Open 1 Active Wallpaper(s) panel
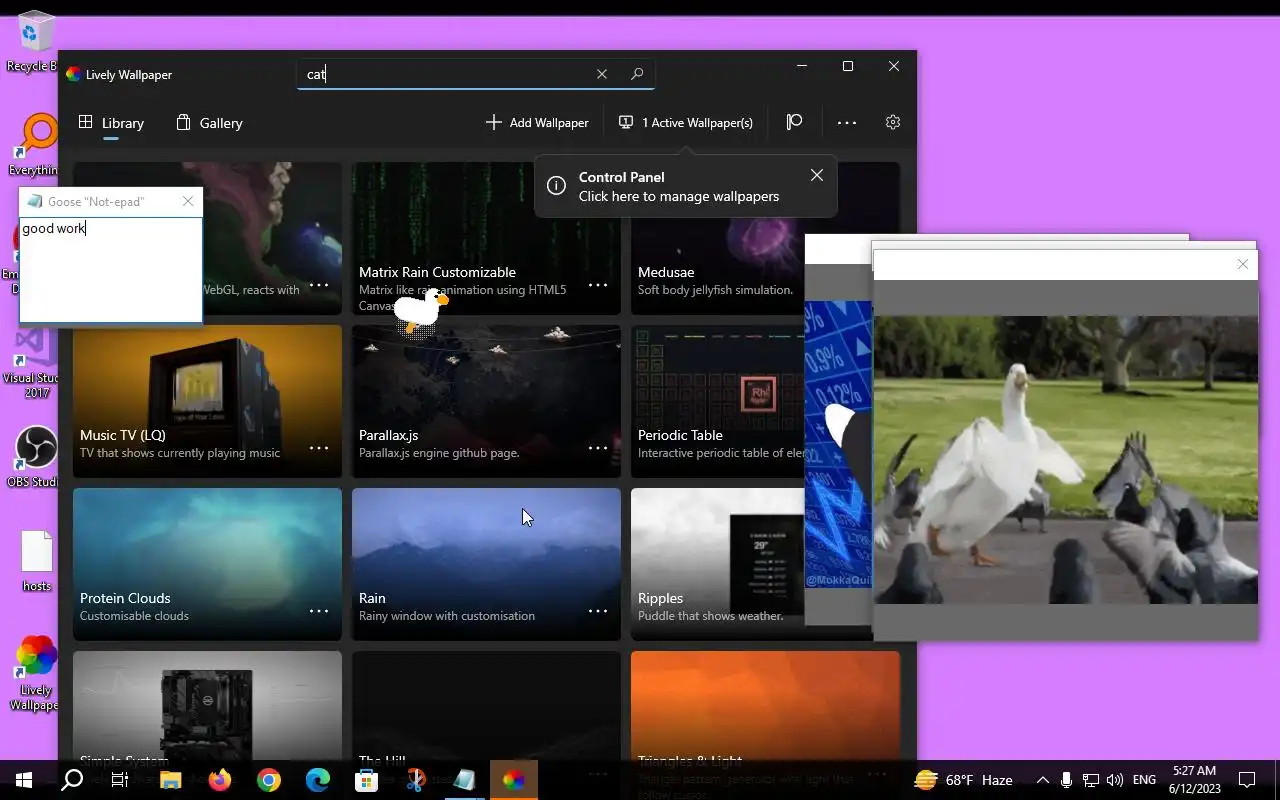This screenshot has width=1280, height=800. [686, 122]
